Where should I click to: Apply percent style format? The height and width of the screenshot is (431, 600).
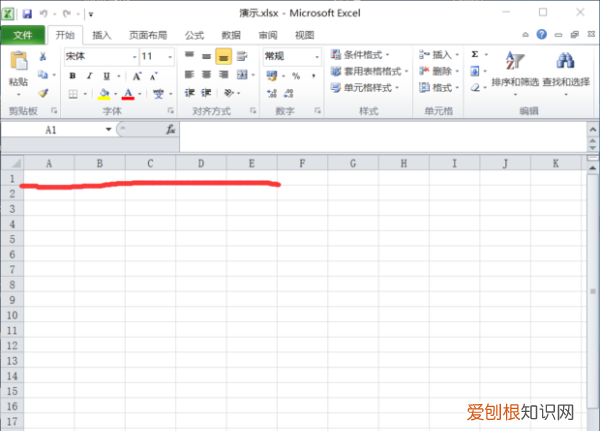pos(296,76)
